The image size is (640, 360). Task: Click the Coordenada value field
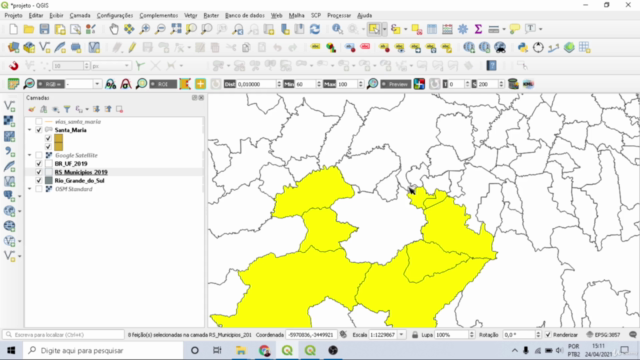pos(311,335)
